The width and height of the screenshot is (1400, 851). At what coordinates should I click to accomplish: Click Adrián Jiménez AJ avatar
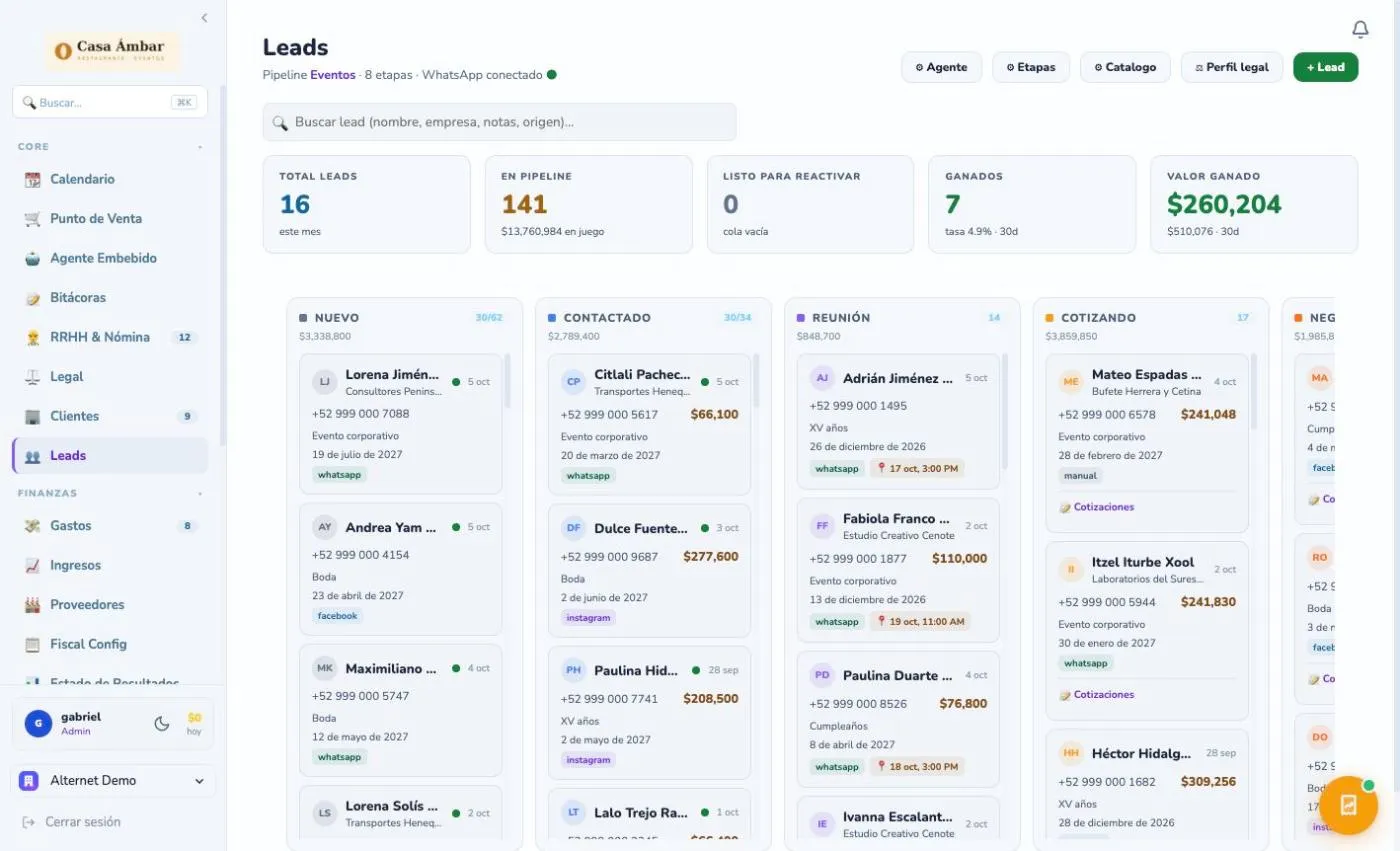[x=822, y=378]
